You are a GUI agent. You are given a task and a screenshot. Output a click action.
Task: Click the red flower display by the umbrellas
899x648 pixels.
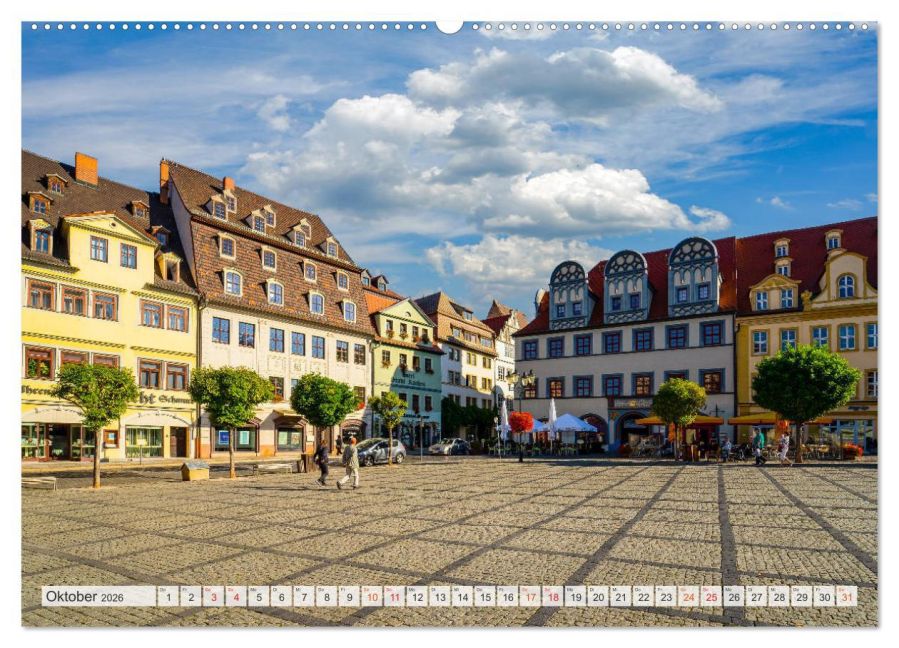[x=521, y=422]
